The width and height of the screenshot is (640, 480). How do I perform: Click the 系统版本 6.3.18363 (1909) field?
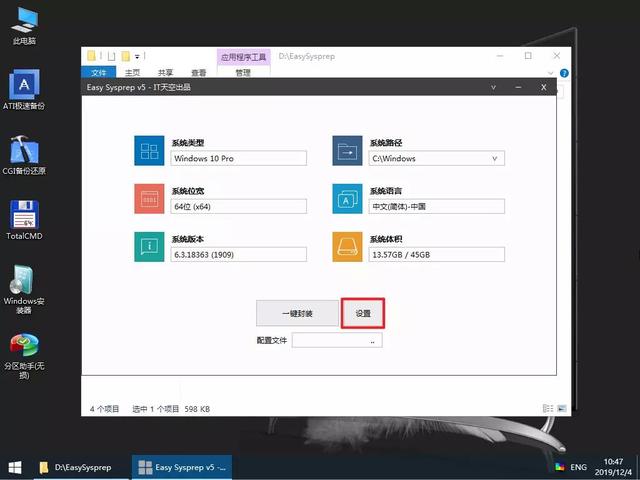tap(238, 255)
